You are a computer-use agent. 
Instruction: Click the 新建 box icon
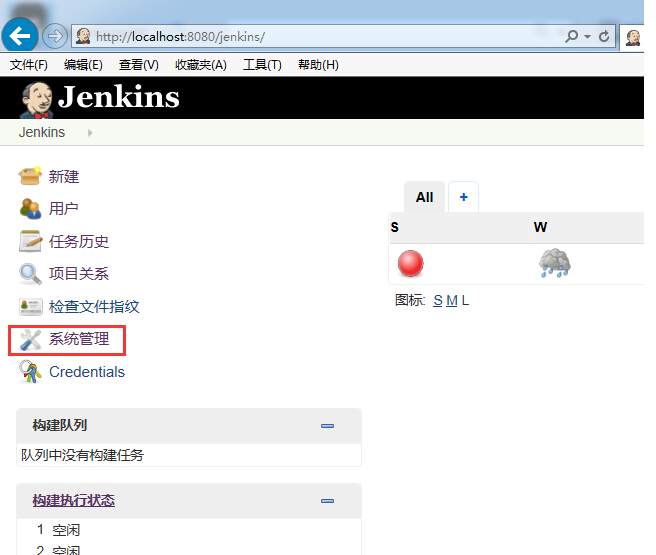pyautogui.click(x=30, y=176)
